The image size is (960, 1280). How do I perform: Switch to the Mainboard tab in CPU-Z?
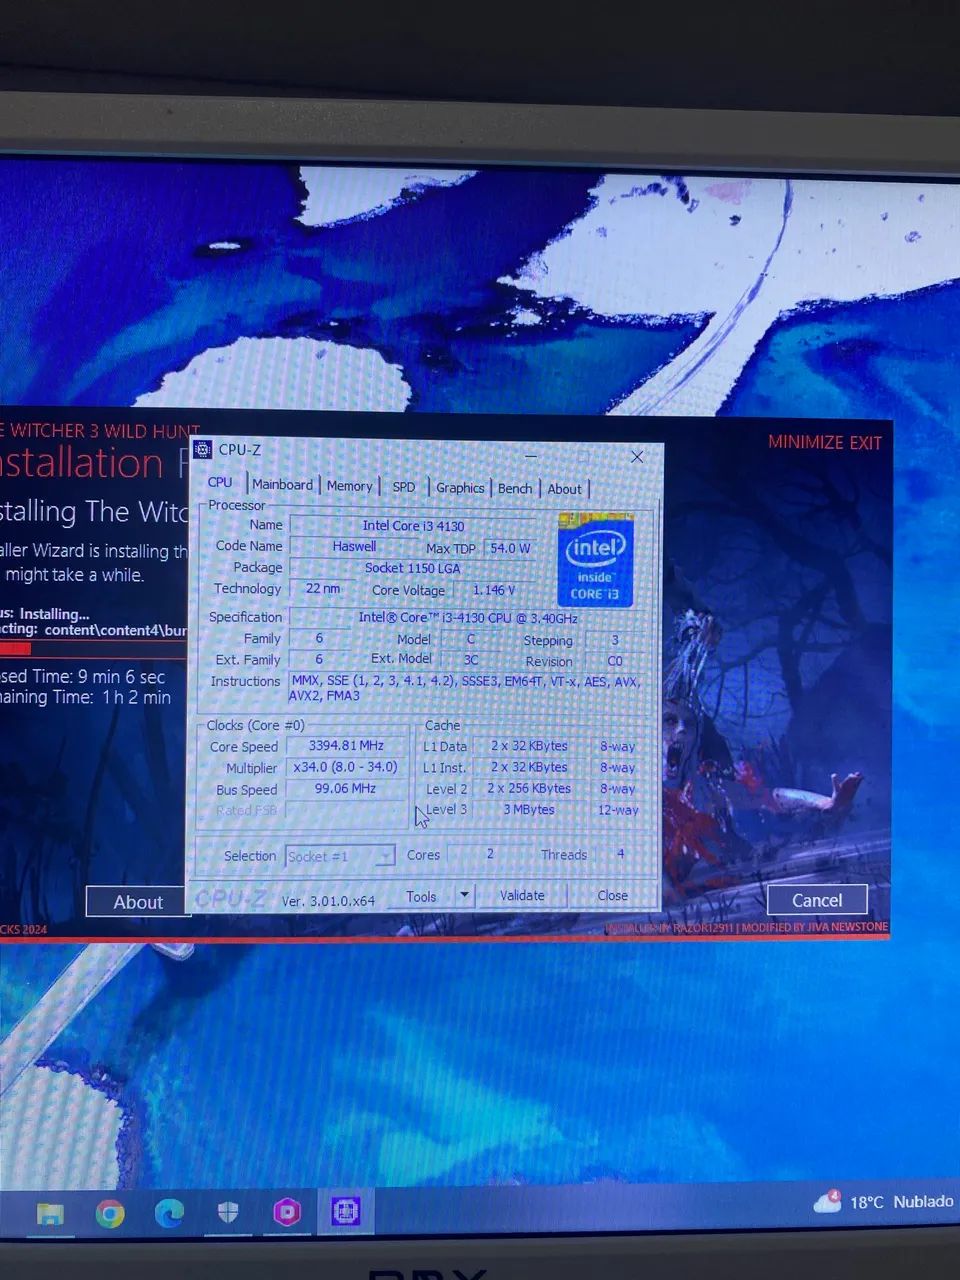point(282,484)
